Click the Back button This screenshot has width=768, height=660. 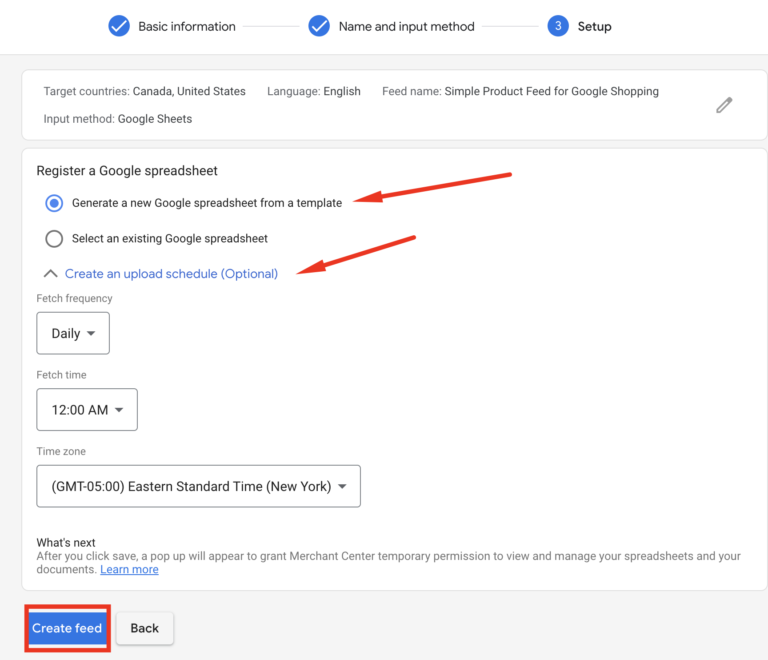click(x=144, y=628)
